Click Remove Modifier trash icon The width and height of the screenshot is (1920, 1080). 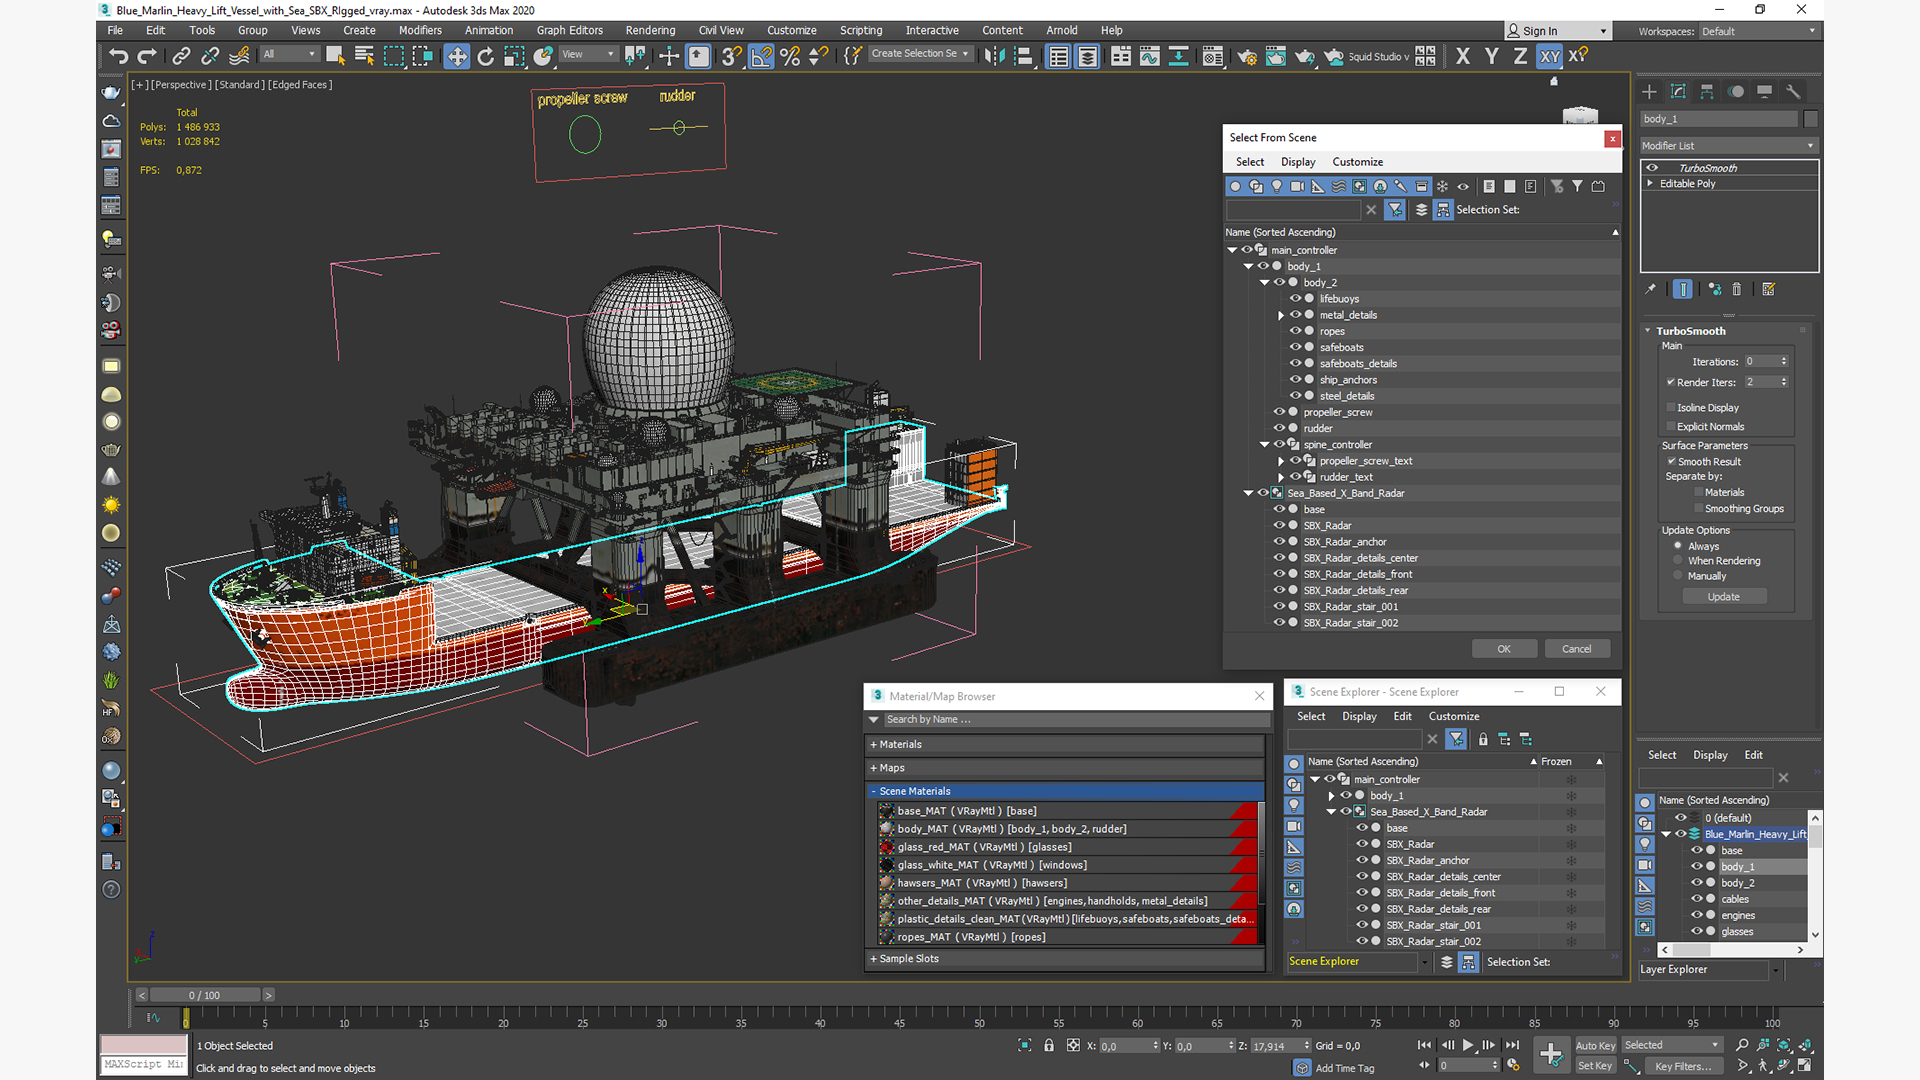pos(1737,289)
